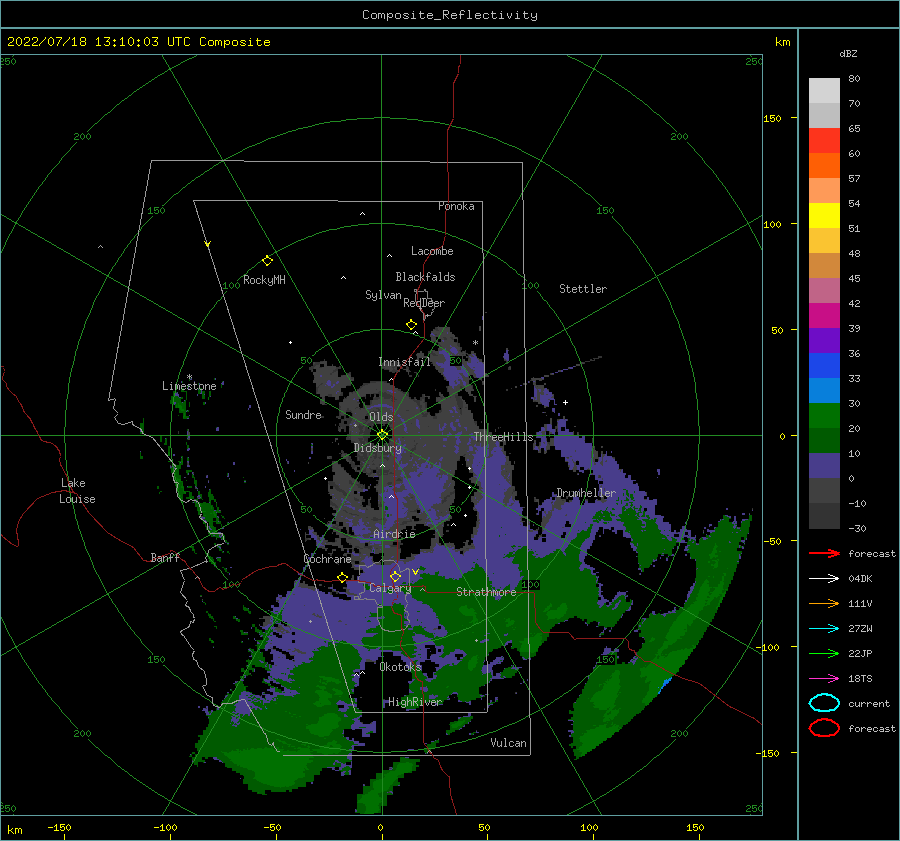This screenshot has height=841, width=900.
Task: Click the Innisfail label
Action: click(x=405, y=362)
